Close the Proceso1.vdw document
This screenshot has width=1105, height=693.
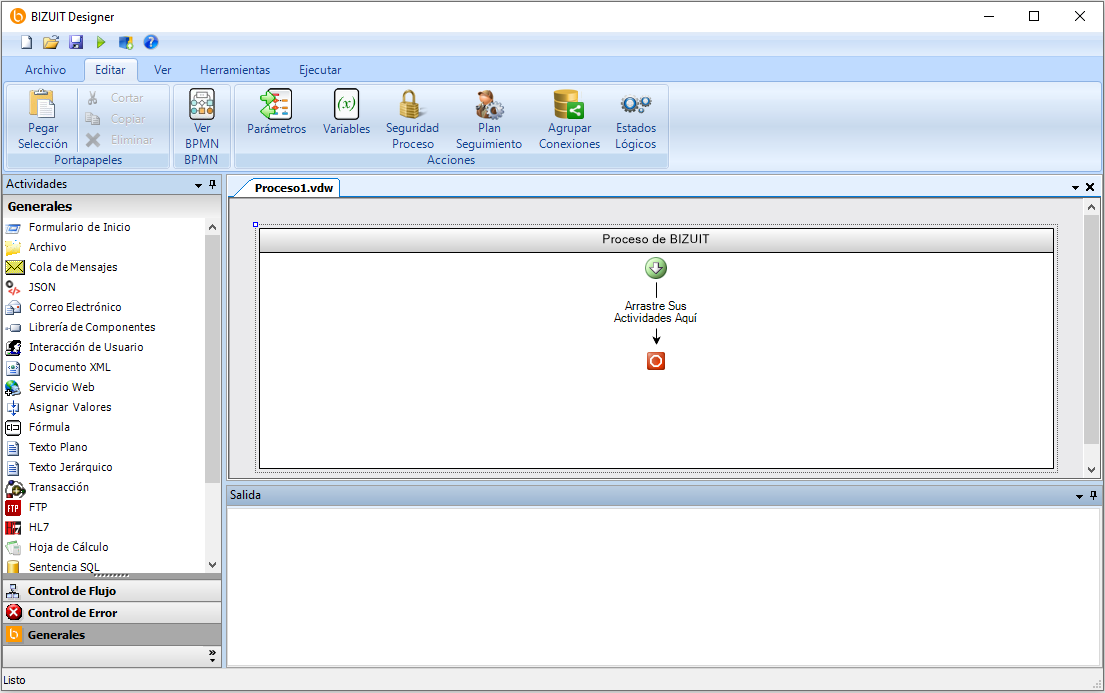(1090, 187)
